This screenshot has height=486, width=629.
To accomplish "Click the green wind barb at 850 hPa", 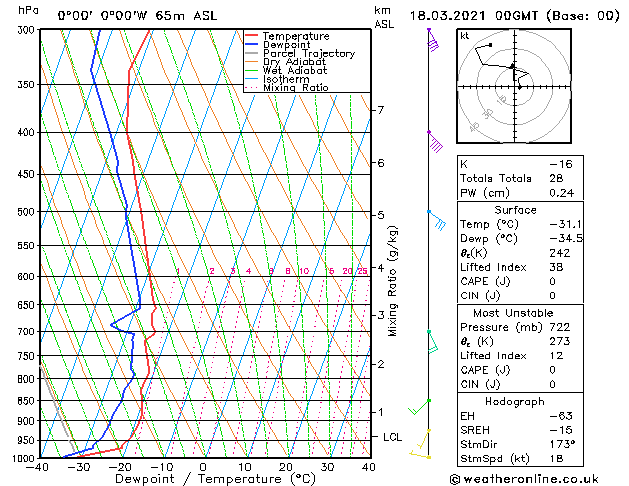I will tap(420, 407).
